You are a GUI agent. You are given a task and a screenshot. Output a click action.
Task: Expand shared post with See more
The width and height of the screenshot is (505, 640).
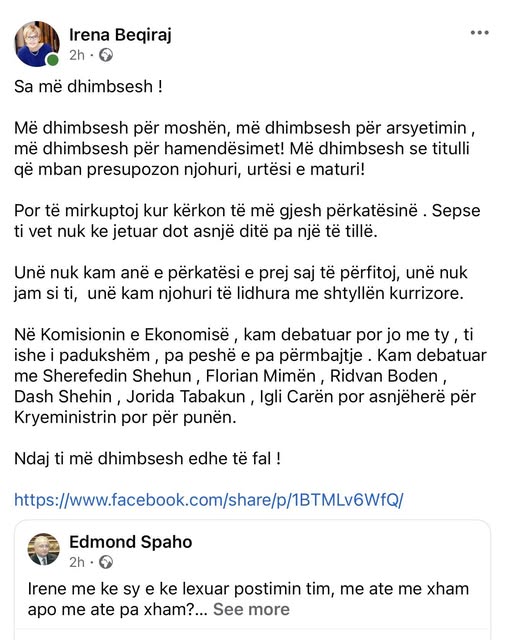coord(251,609)
